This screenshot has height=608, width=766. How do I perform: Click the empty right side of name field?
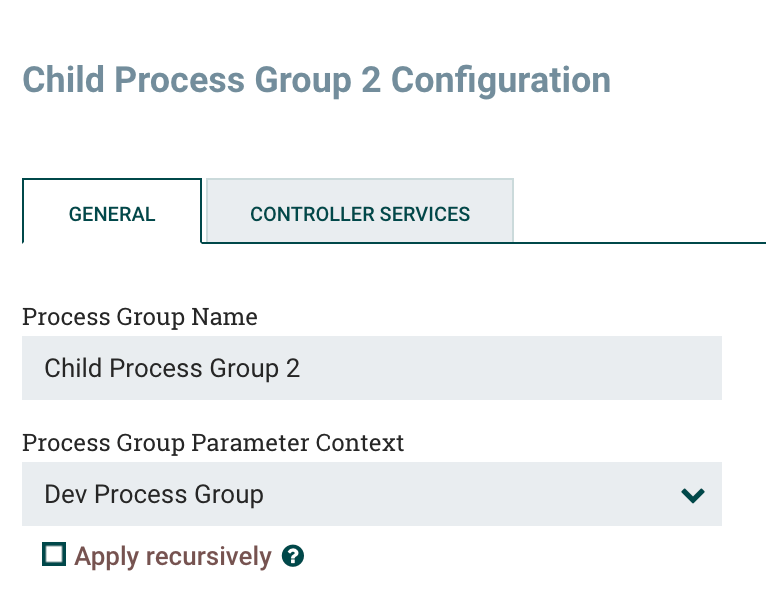tap(600, 368)
